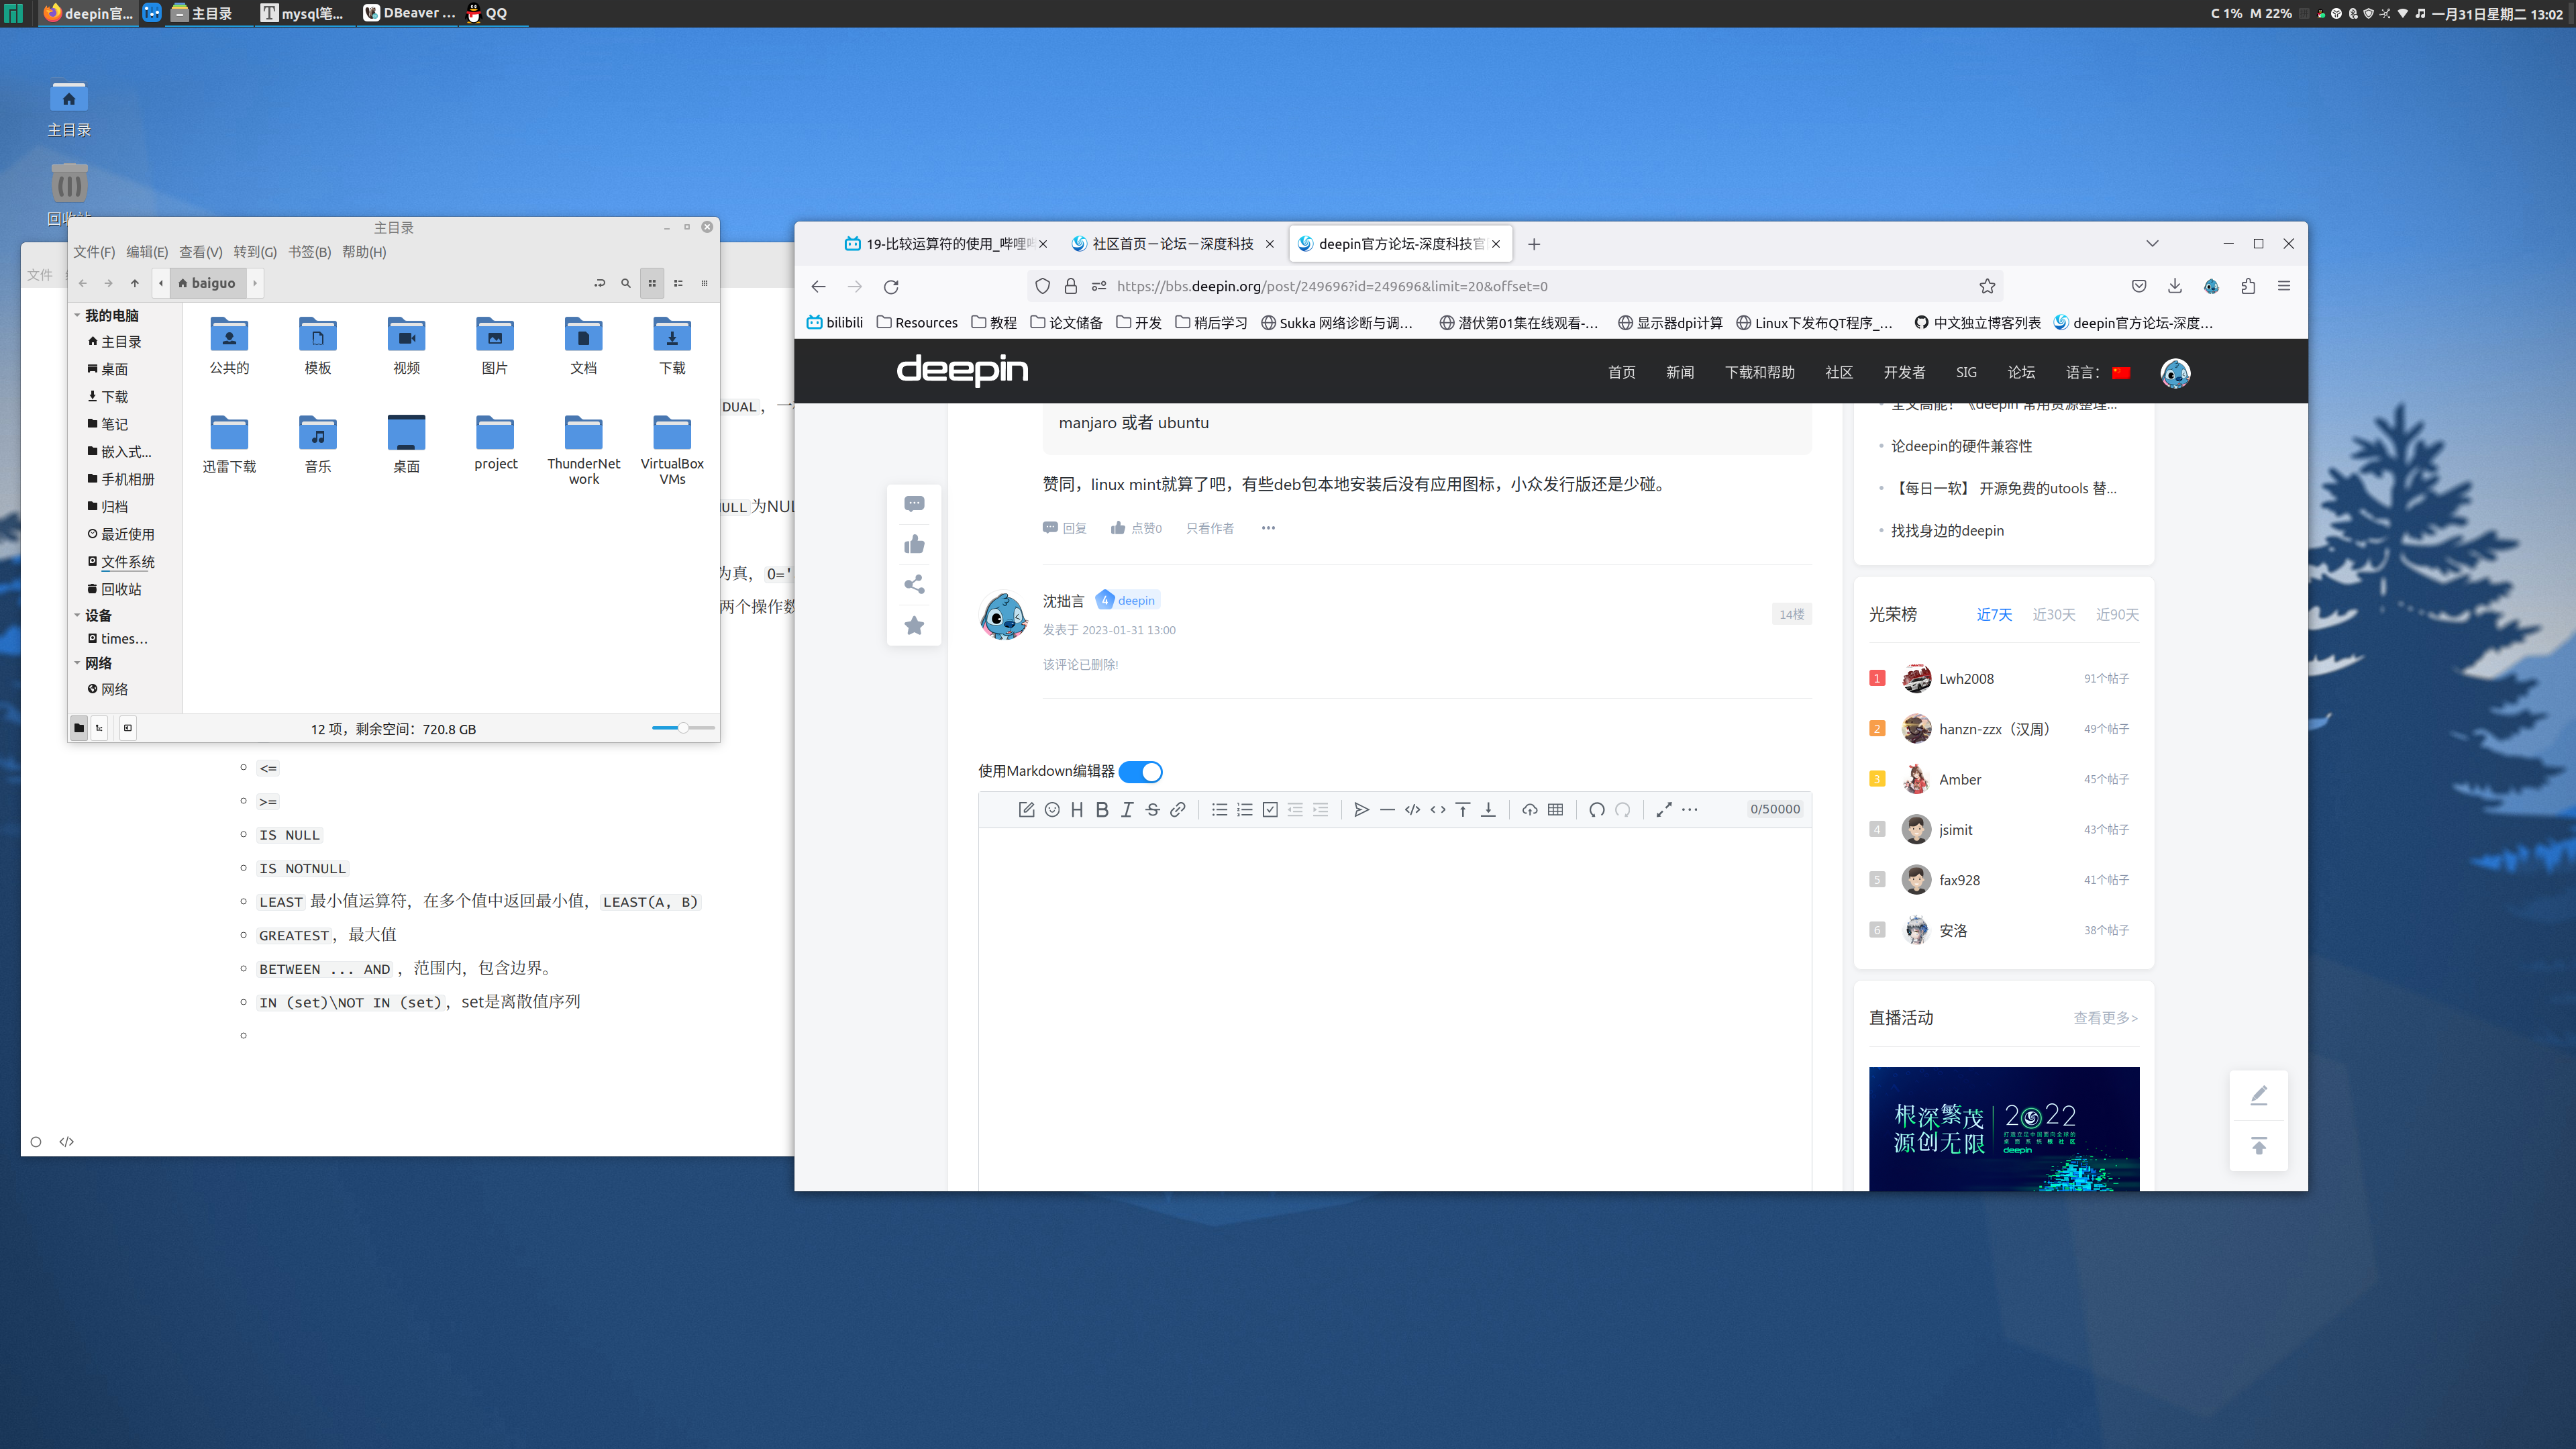Open the browser's list-all-tabs dropdown
Viewport: 2576px width, 1449px height.
click(x=2152, y=244)
